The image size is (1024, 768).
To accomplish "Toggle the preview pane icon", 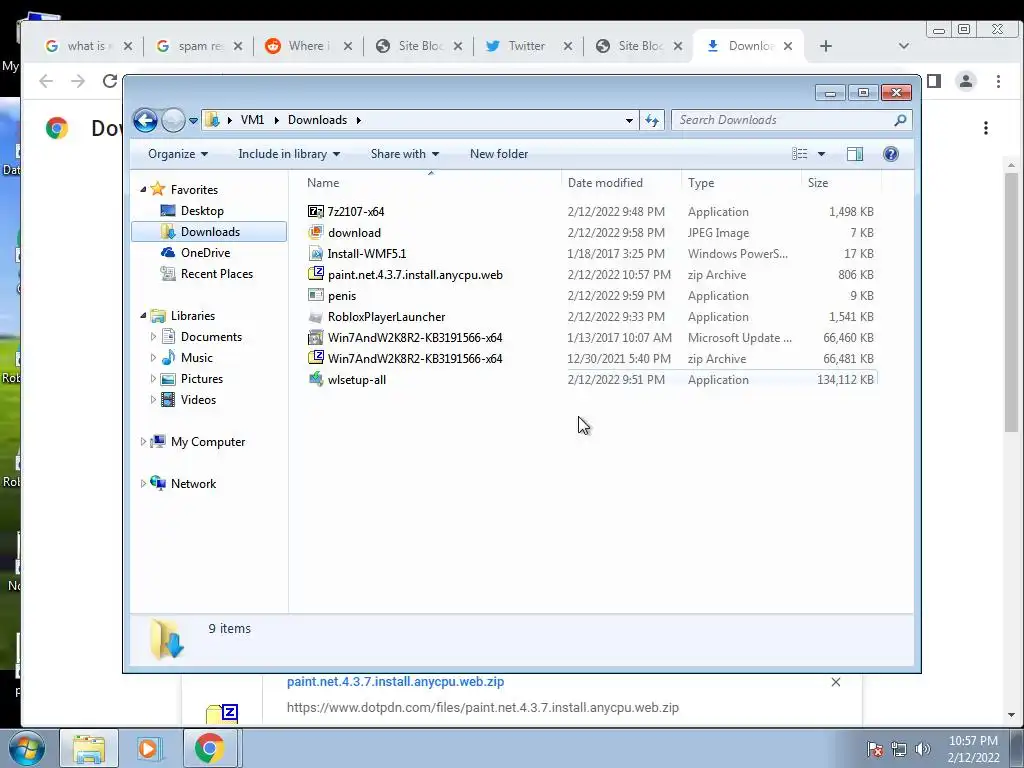I will coord(855,154).
